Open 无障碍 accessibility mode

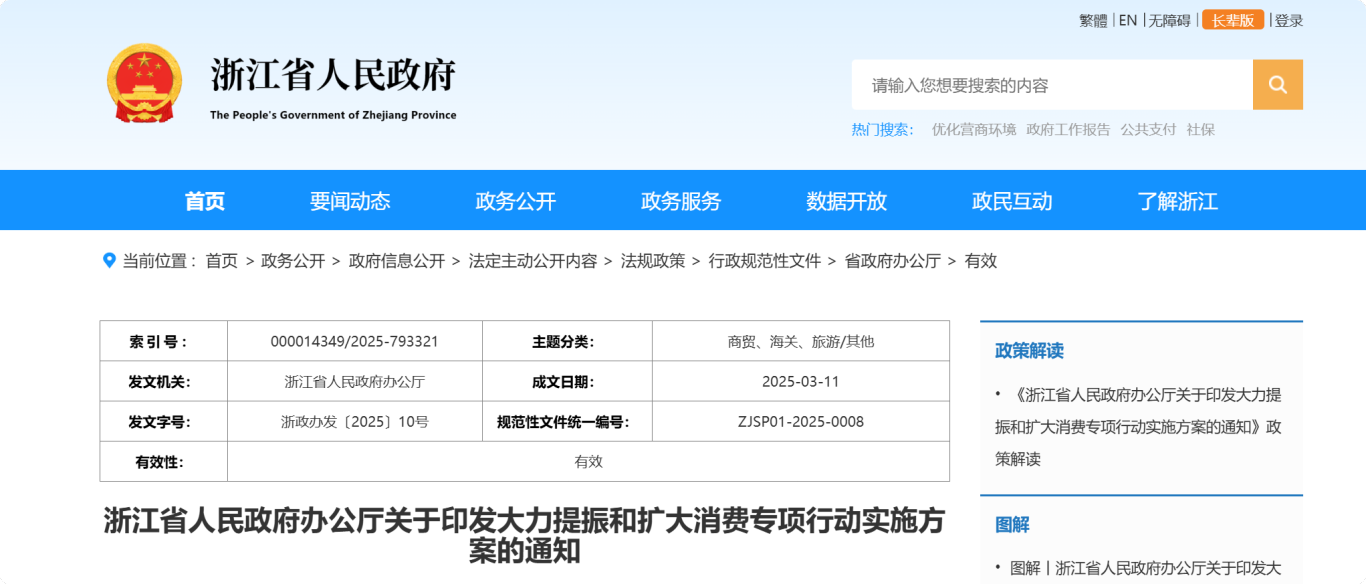[x=1169, y=20]
